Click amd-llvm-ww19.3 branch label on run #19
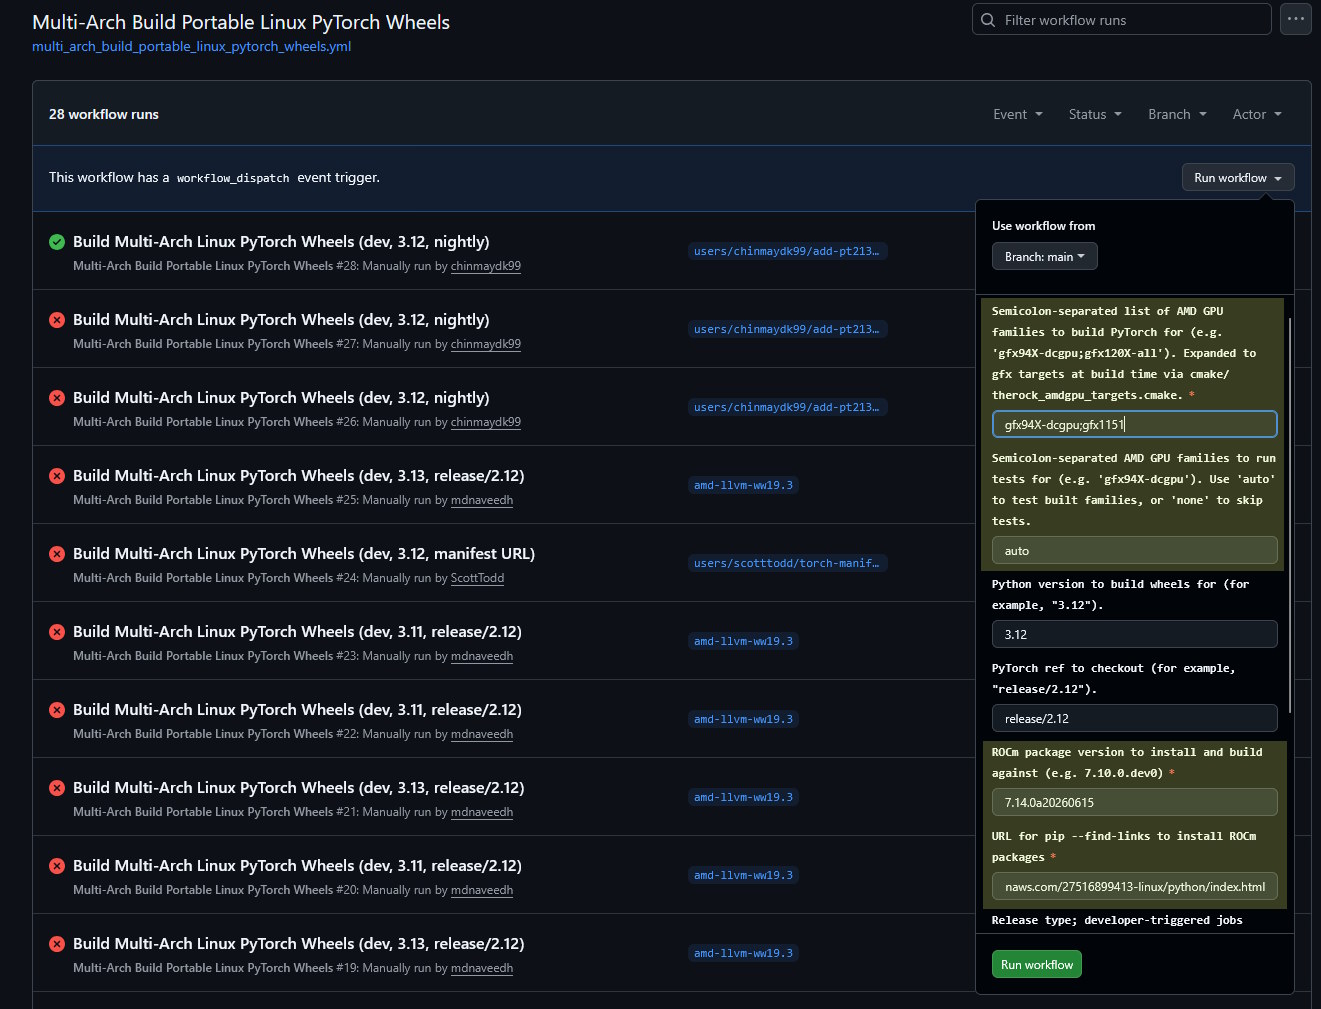Screen dimensions: 1321x1009 pyautogui.click(x=743, y=953)
